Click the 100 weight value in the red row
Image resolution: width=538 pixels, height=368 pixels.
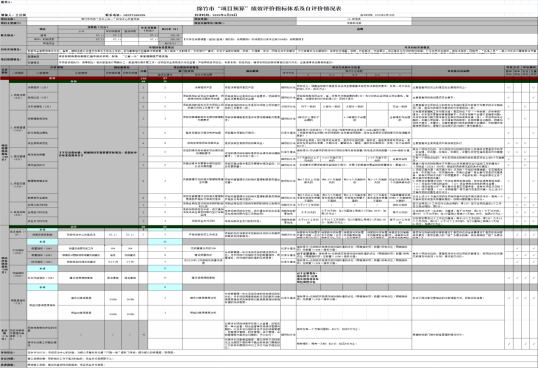point(143,78)
